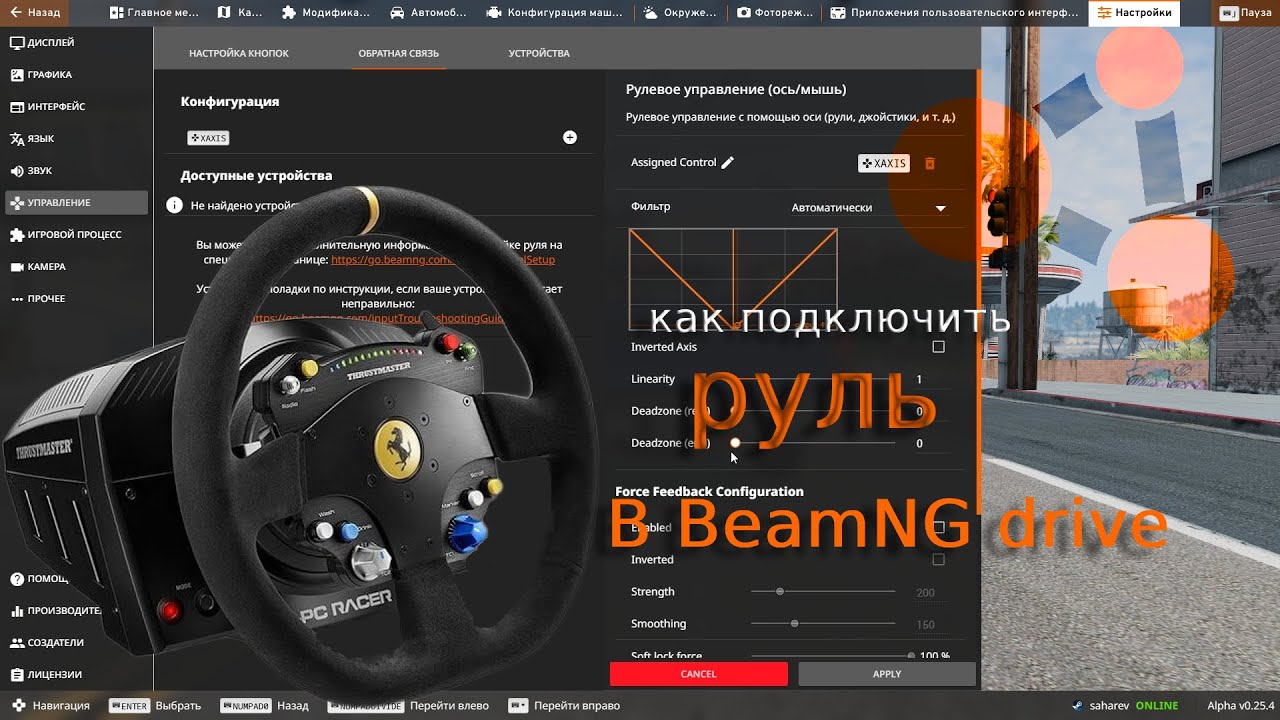Toggle Force Feedback Inverted checkbox

[938, 559]
